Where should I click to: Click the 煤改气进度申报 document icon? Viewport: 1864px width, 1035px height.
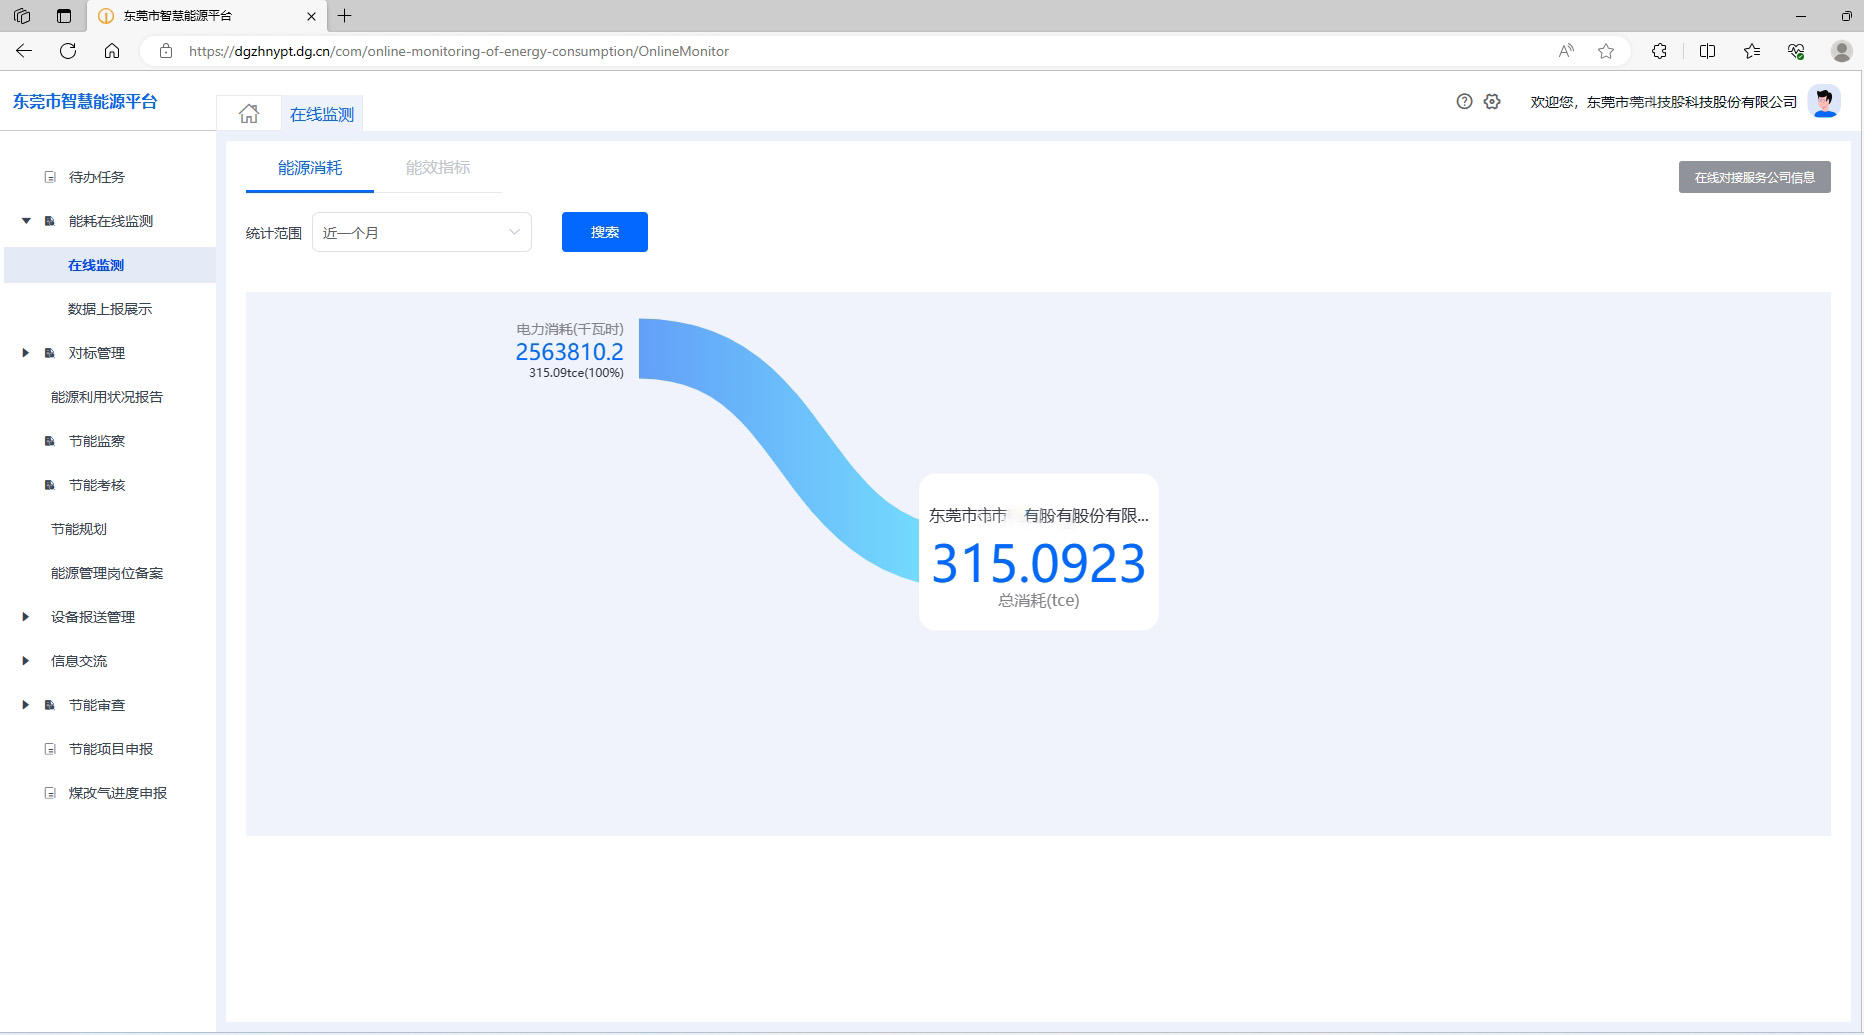point(50,793)
